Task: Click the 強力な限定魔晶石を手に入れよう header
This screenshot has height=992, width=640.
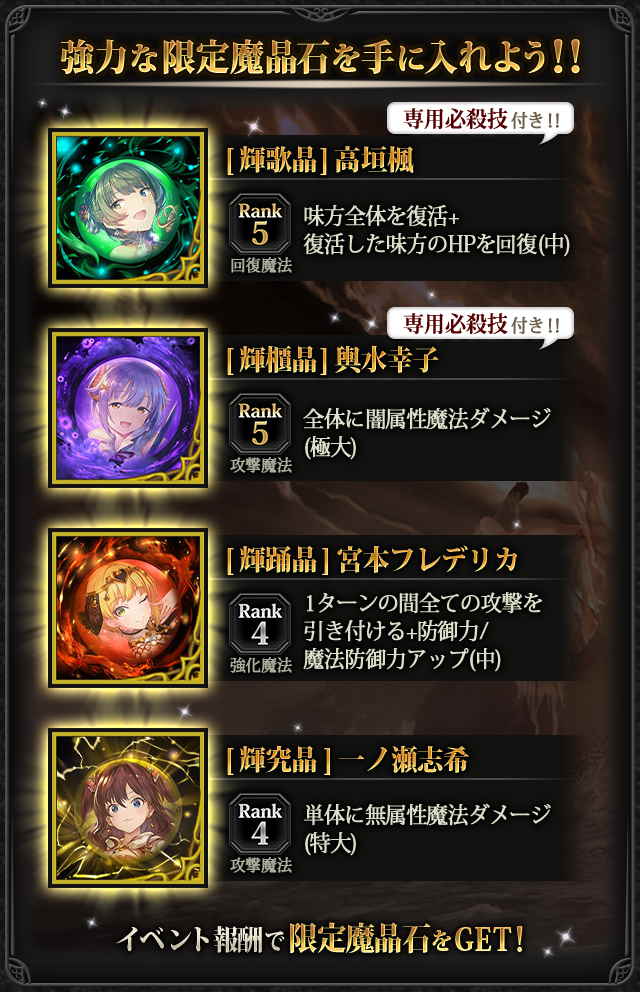Action: coord(321,58)
